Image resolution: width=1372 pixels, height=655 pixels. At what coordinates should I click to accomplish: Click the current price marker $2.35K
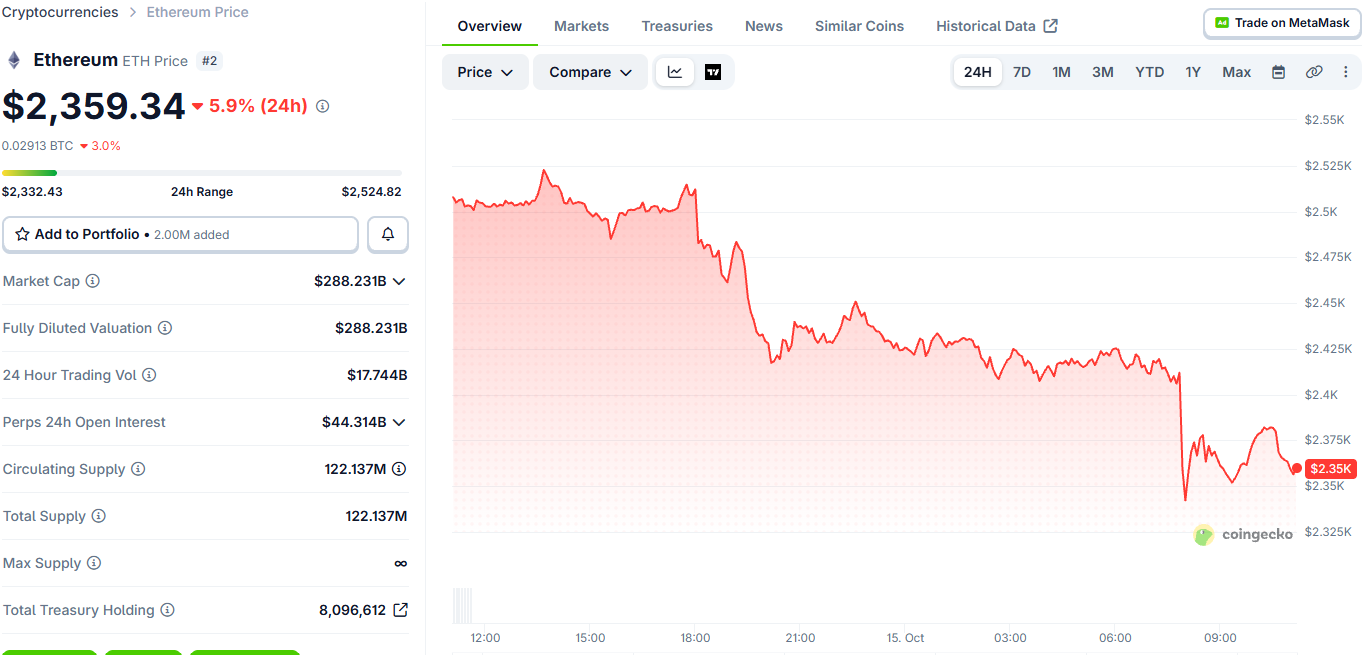[1331, 468]
